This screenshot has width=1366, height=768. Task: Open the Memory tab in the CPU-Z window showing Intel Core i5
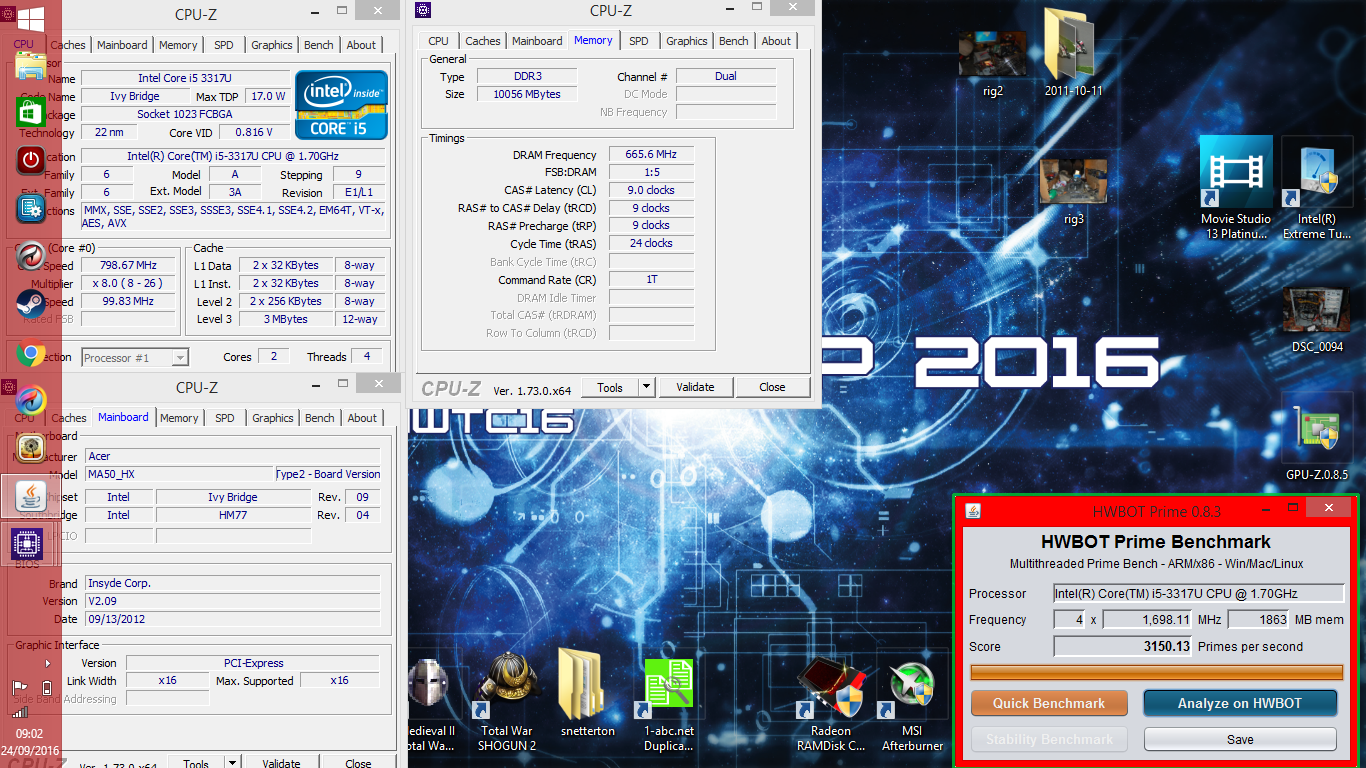(178, 45)
